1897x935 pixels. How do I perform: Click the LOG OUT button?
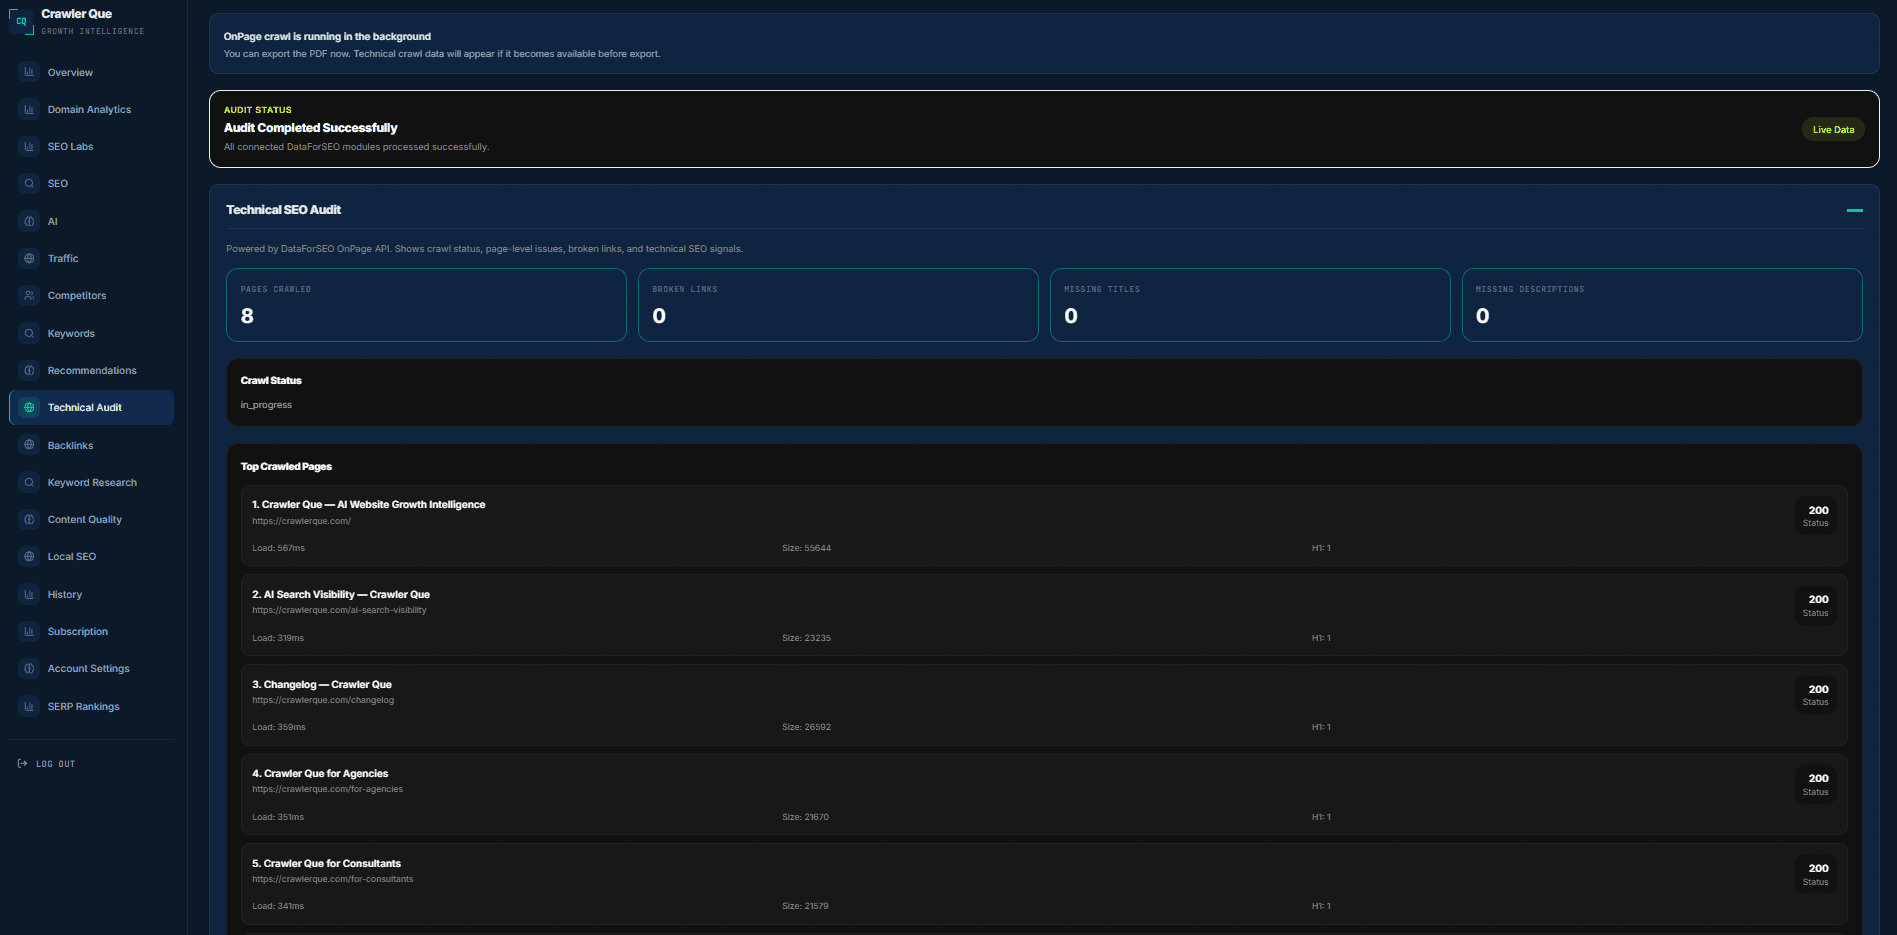[x=46, y=763]
